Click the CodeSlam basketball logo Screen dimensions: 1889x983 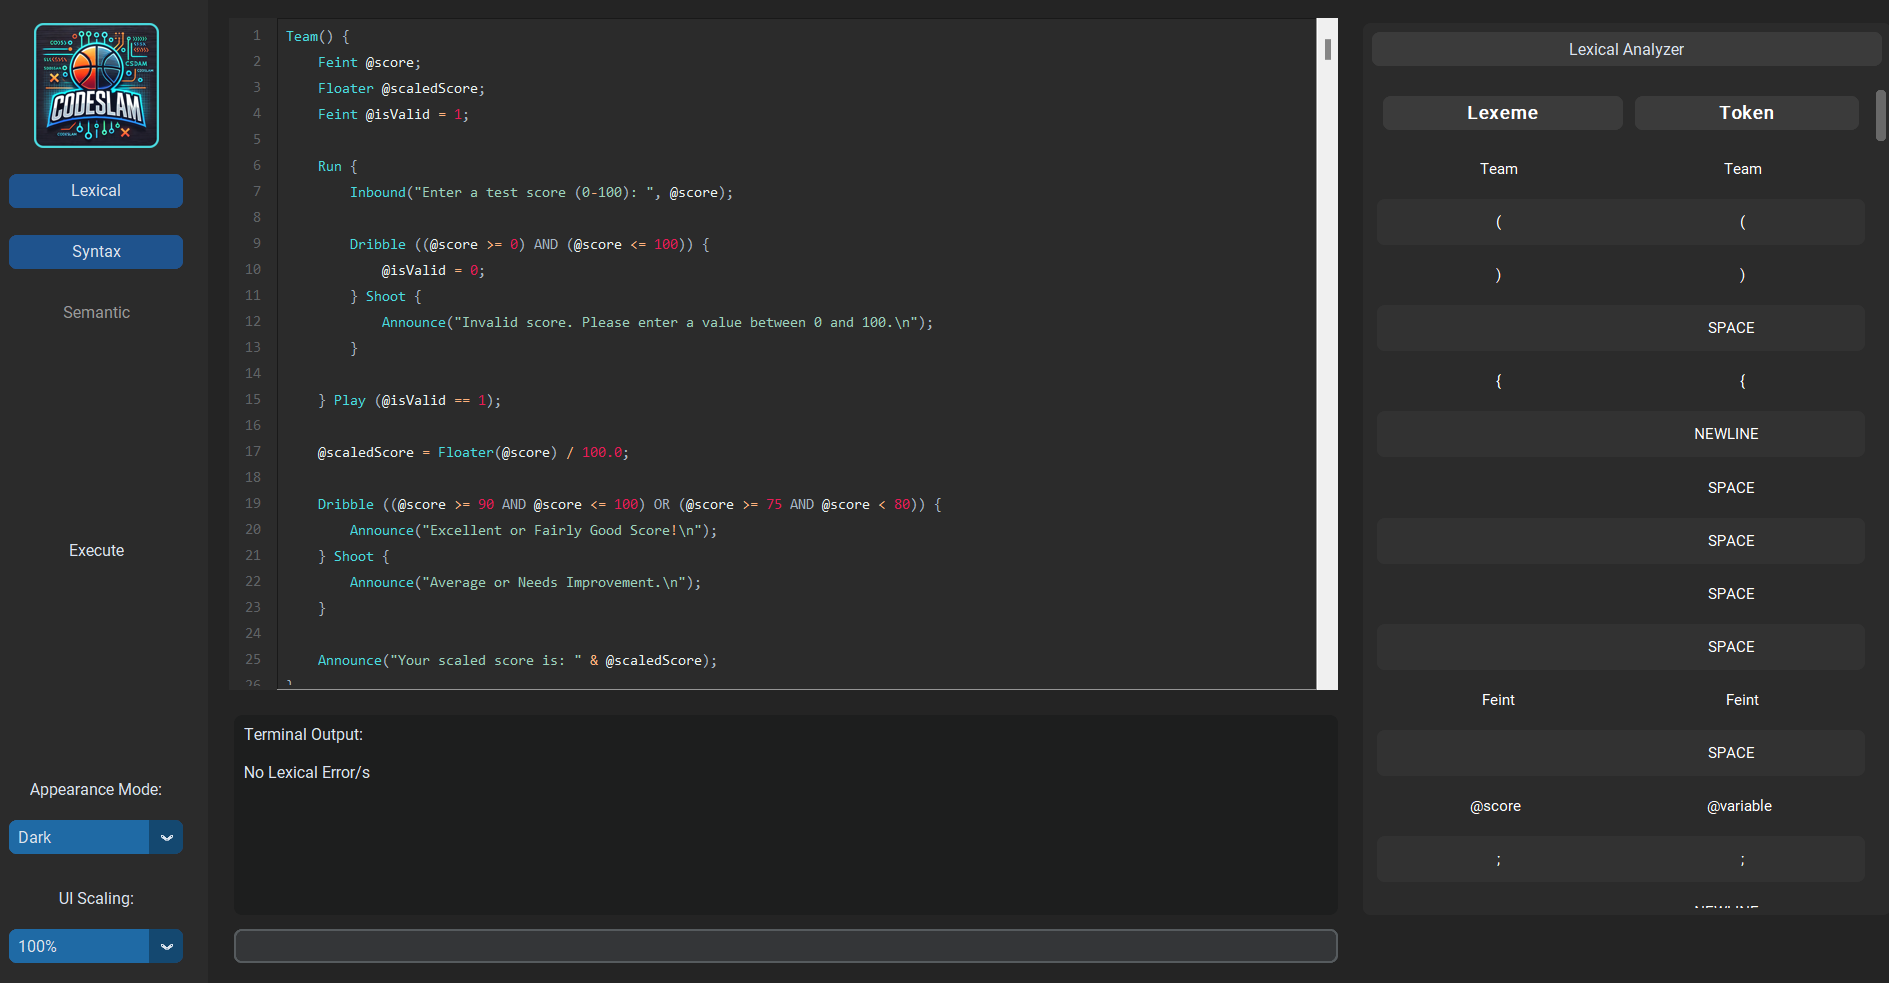[x=96, y=86]
